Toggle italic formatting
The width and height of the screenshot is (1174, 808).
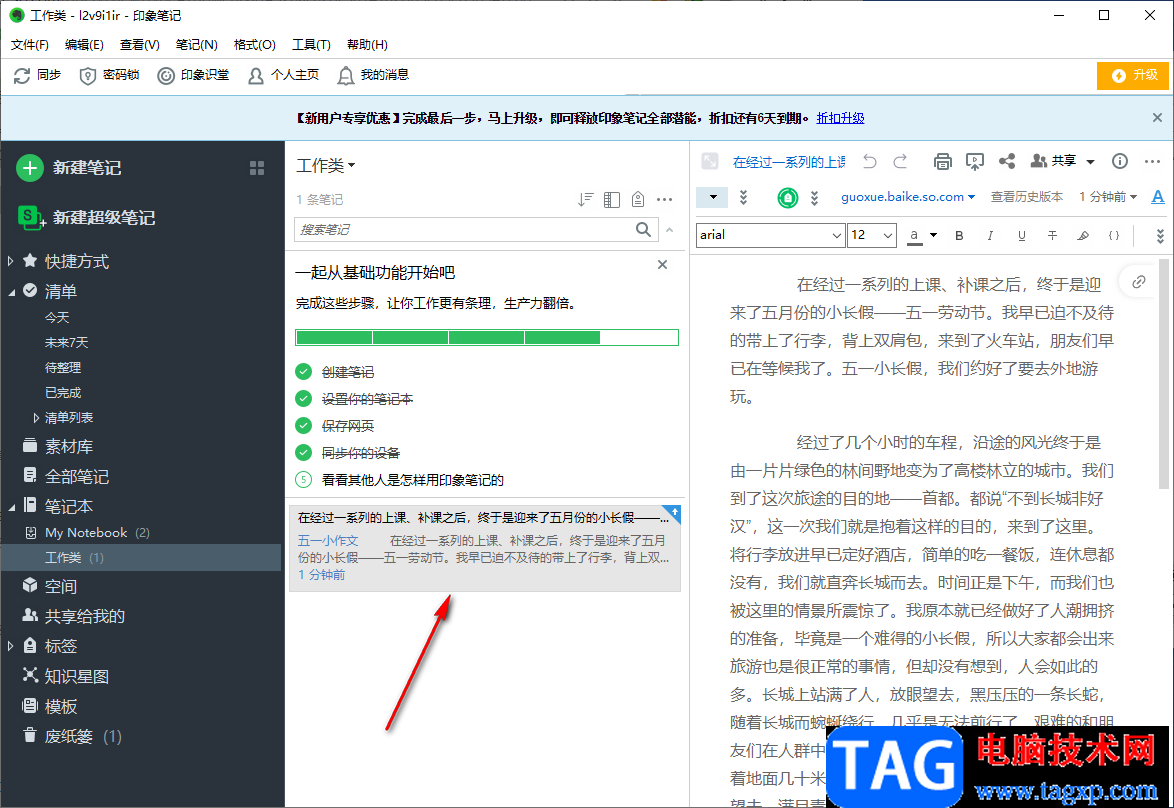(x=990, y=235)
